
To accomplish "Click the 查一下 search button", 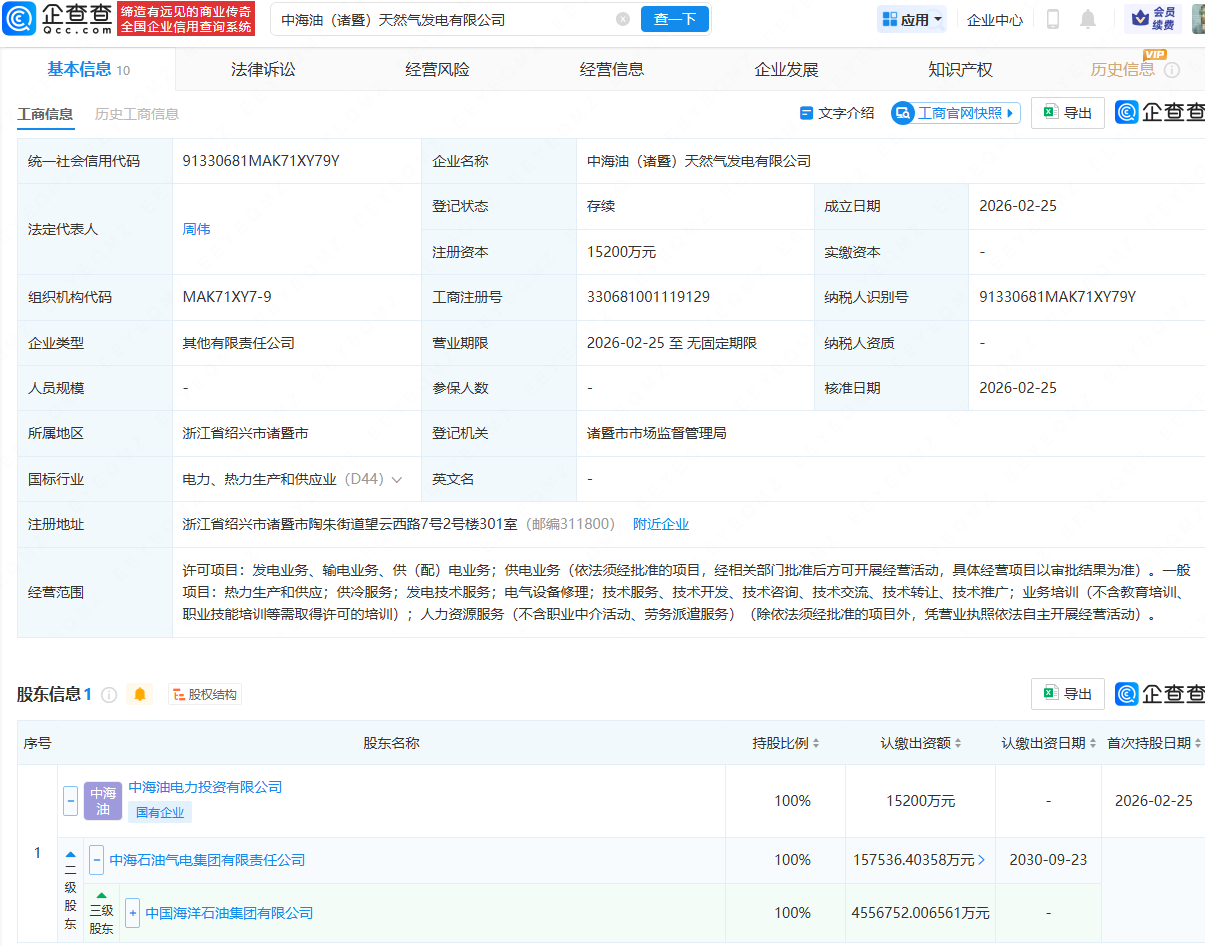I will 674,18.
